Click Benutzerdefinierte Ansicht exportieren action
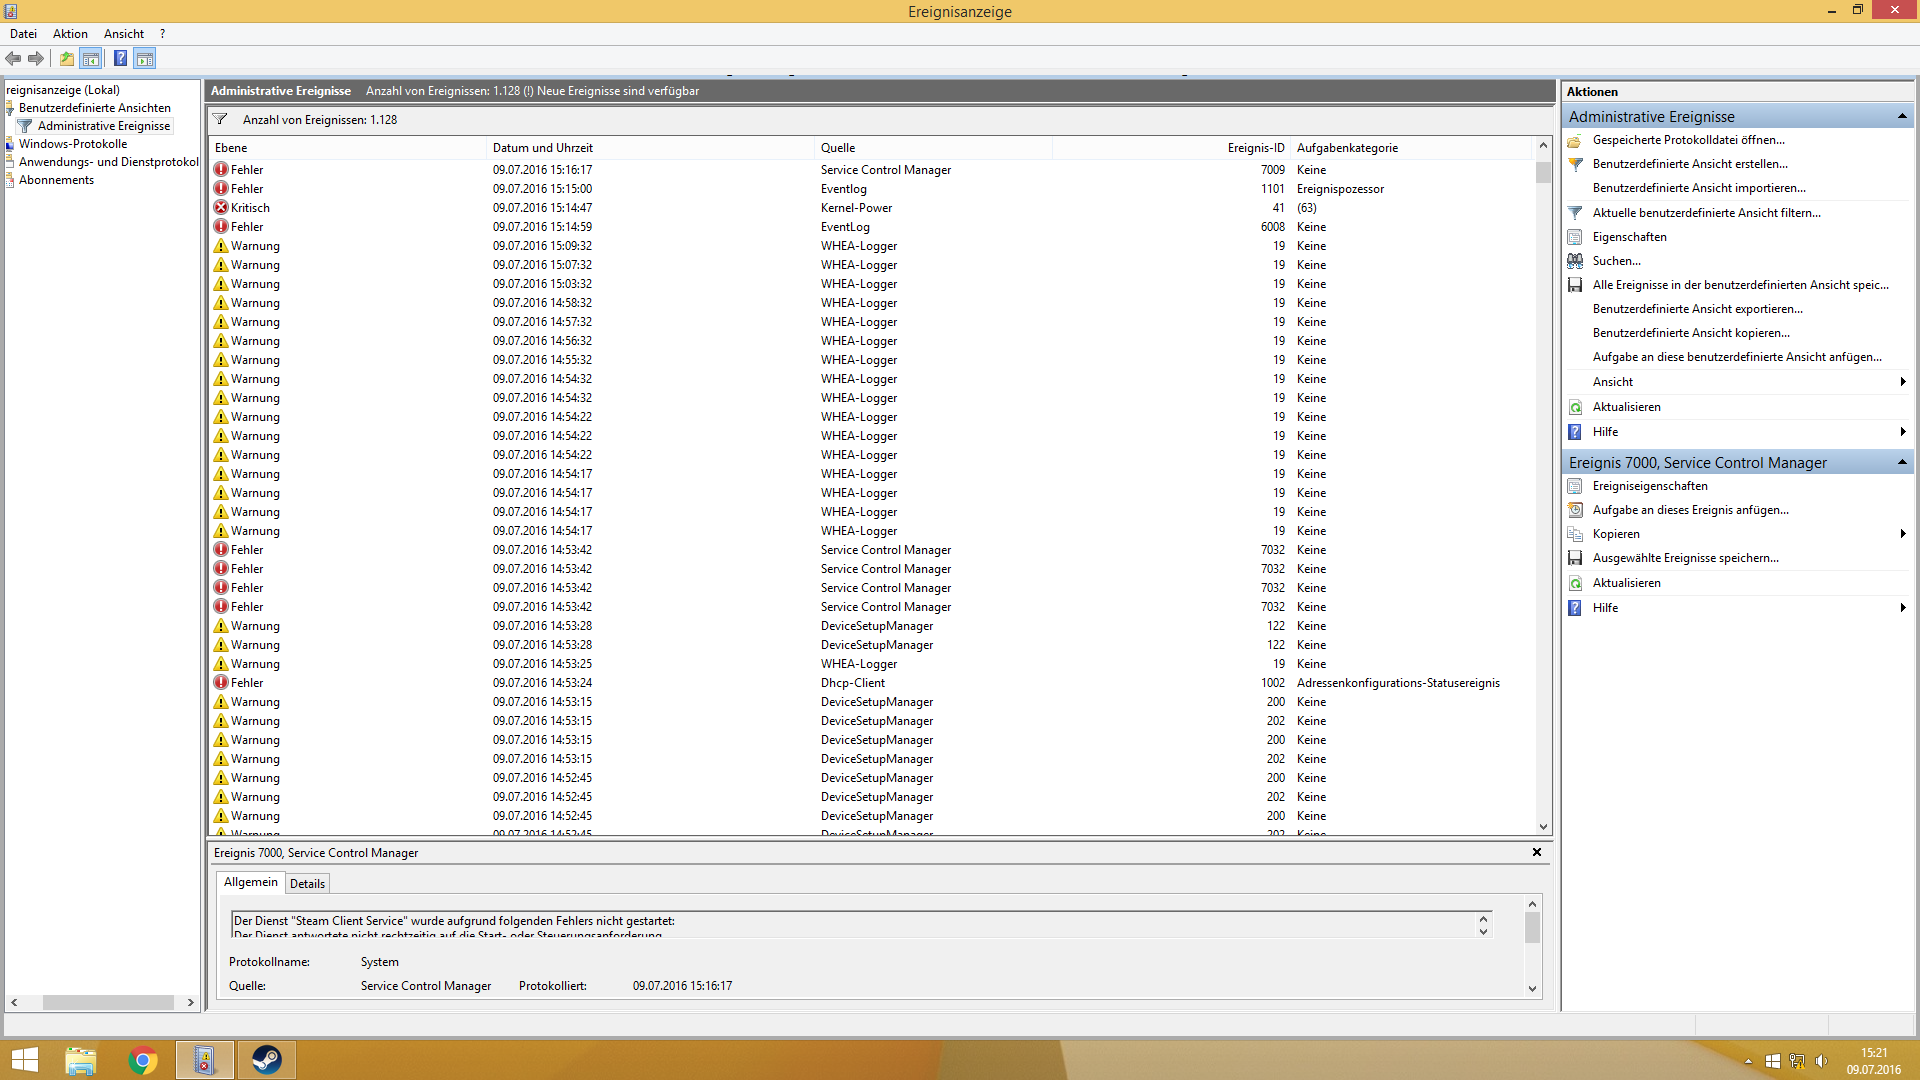This screenshot has width=1920, height=1080. [x=1698, y=309]
